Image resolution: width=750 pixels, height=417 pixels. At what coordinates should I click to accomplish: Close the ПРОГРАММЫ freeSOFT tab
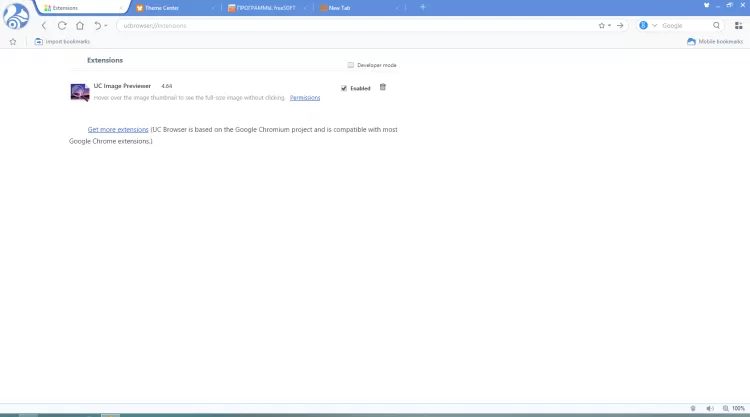coord(305,8)
